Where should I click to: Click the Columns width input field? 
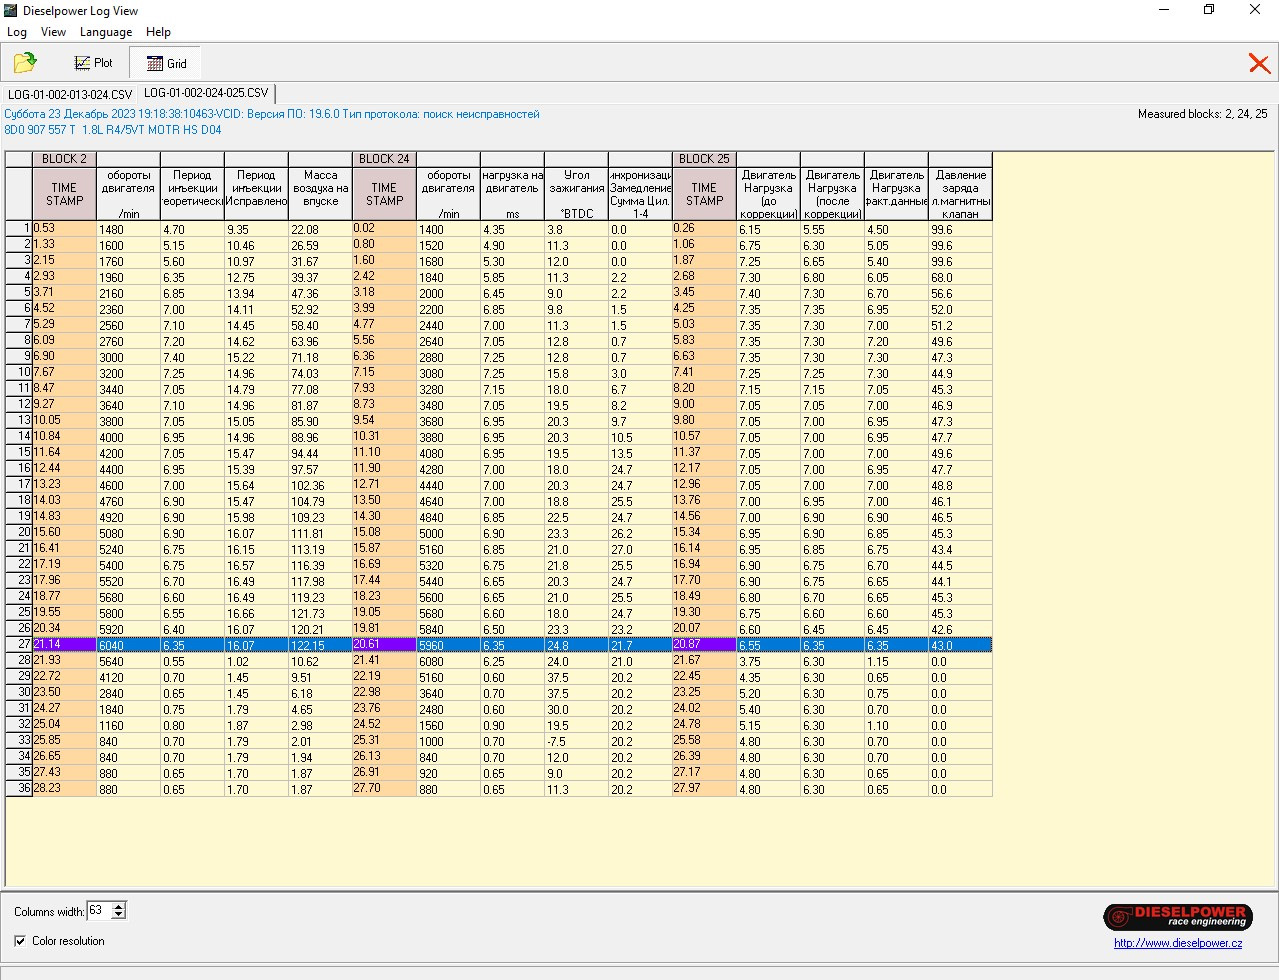point(98,911)
